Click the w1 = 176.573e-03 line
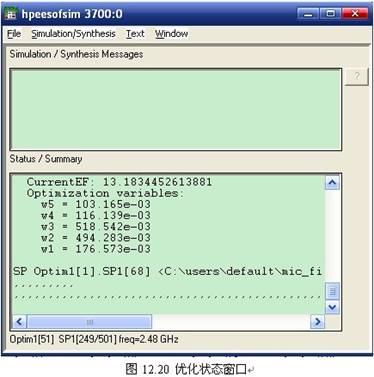The width and height of the screenshot is (374, 377). coord(96,249)
